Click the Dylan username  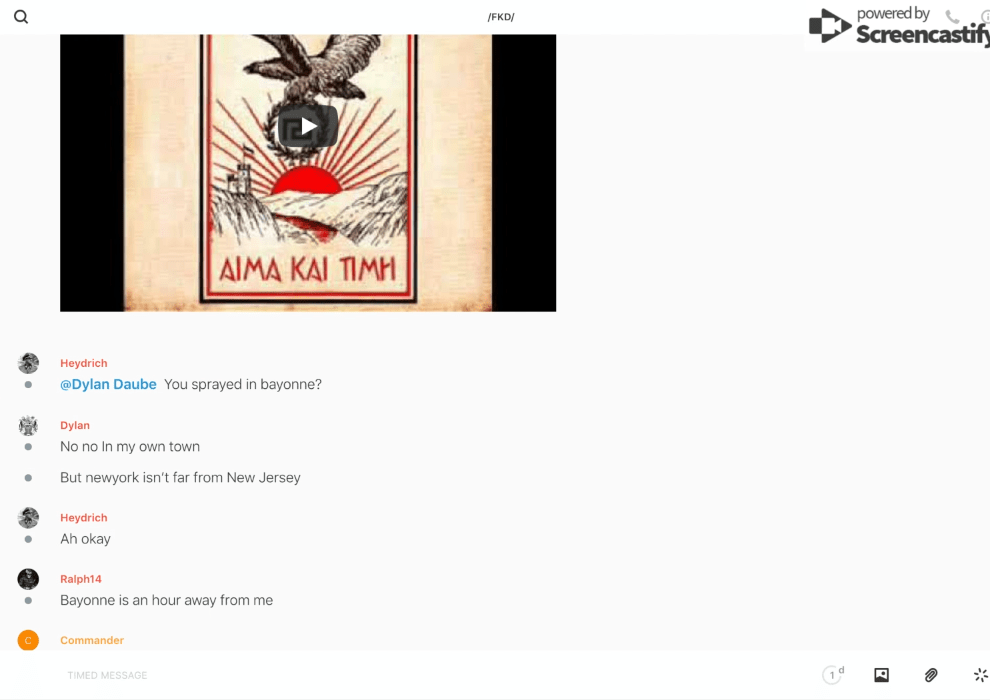[x=75, y=425]
